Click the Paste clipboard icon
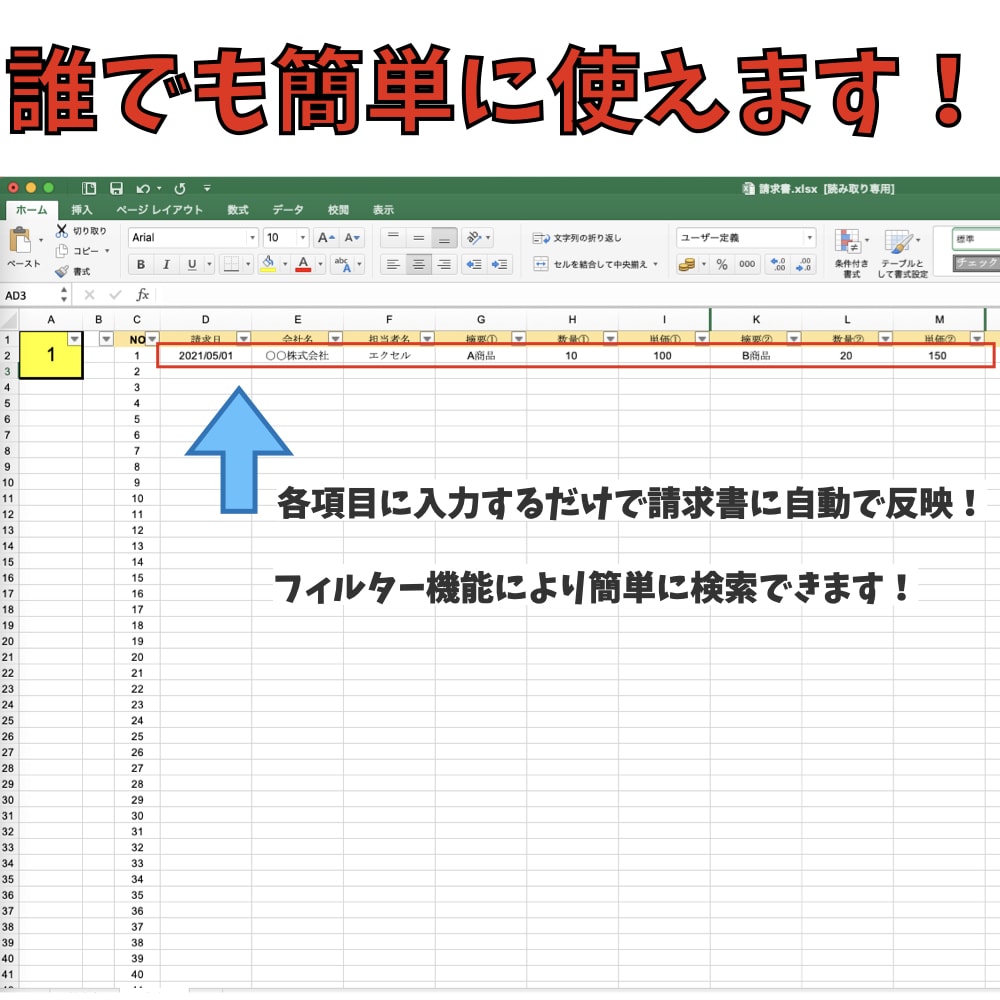This screenshot has height=1000, width=1000. coord(20,242)
